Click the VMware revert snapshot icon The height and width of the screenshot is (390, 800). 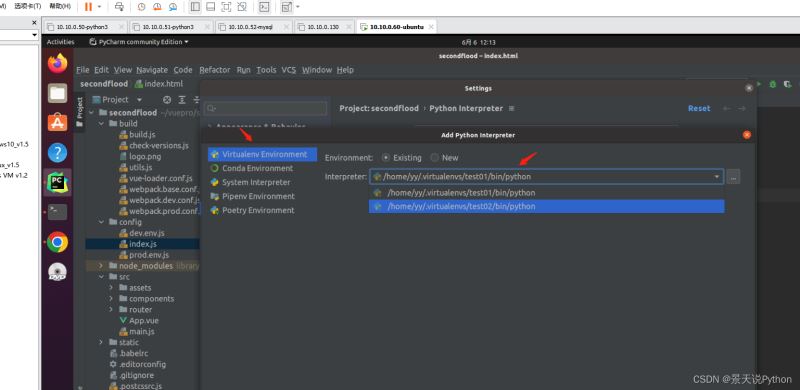157,7
